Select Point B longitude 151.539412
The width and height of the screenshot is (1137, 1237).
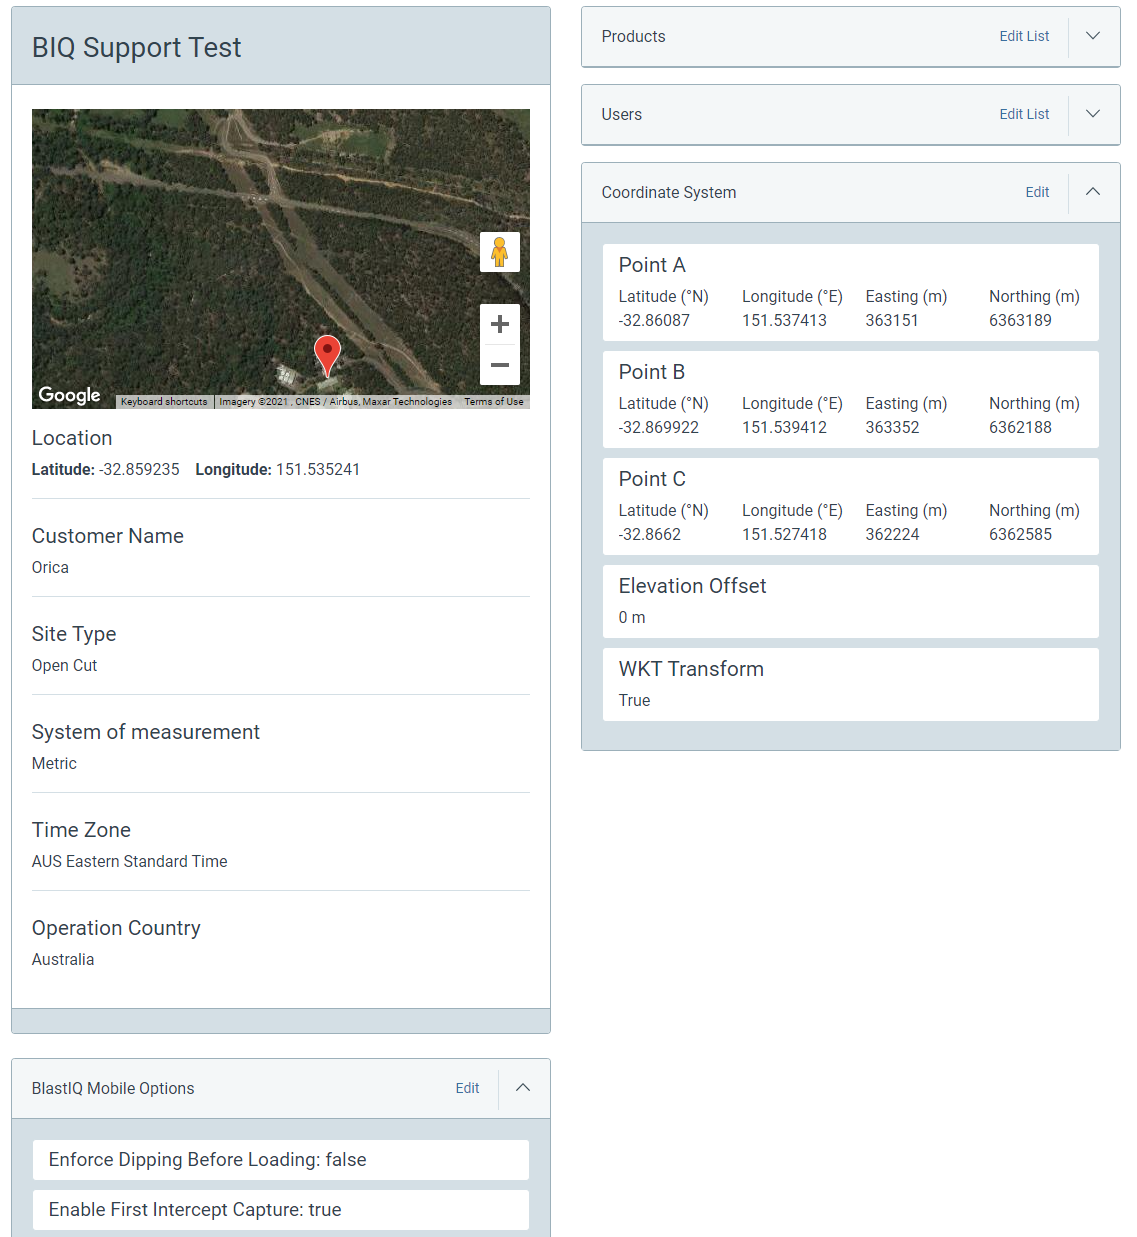pyautogui.click(x=784, y=427)
